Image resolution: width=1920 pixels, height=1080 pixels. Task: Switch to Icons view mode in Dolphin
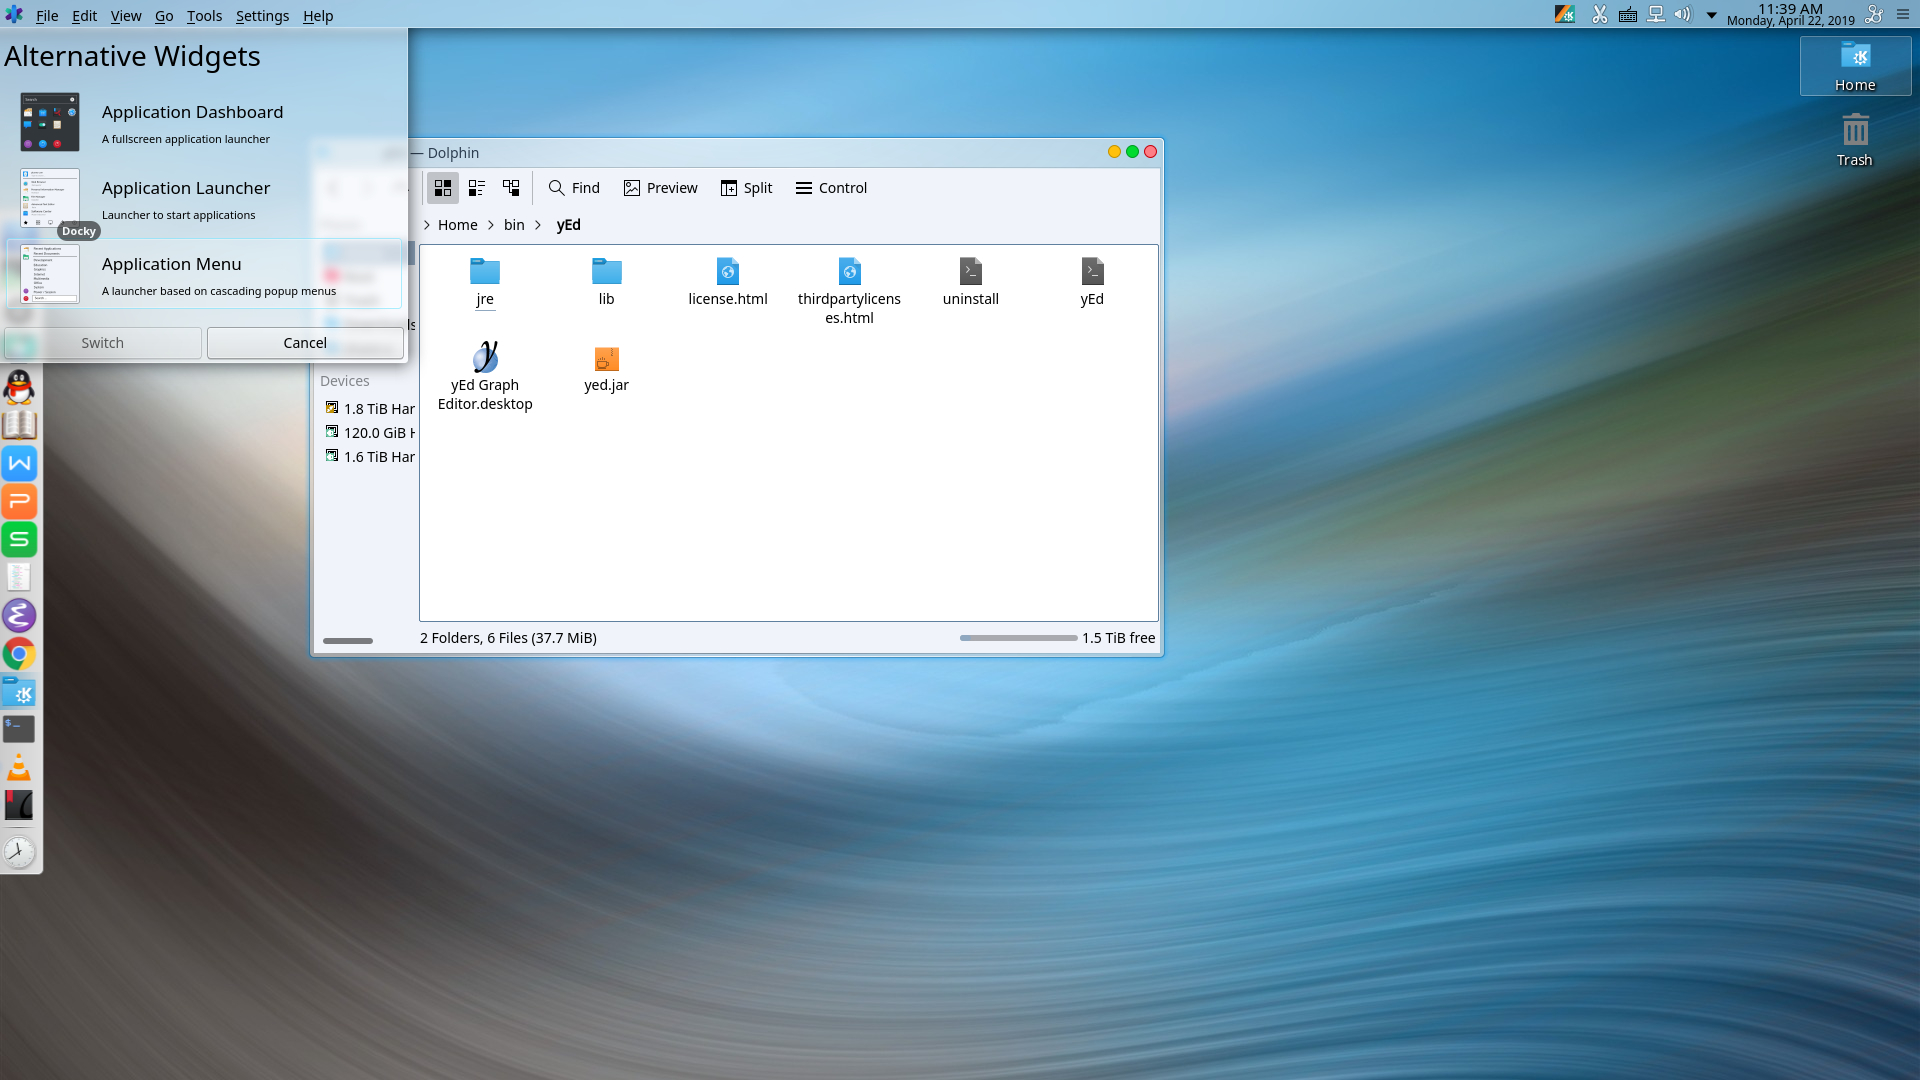[442, 188]
